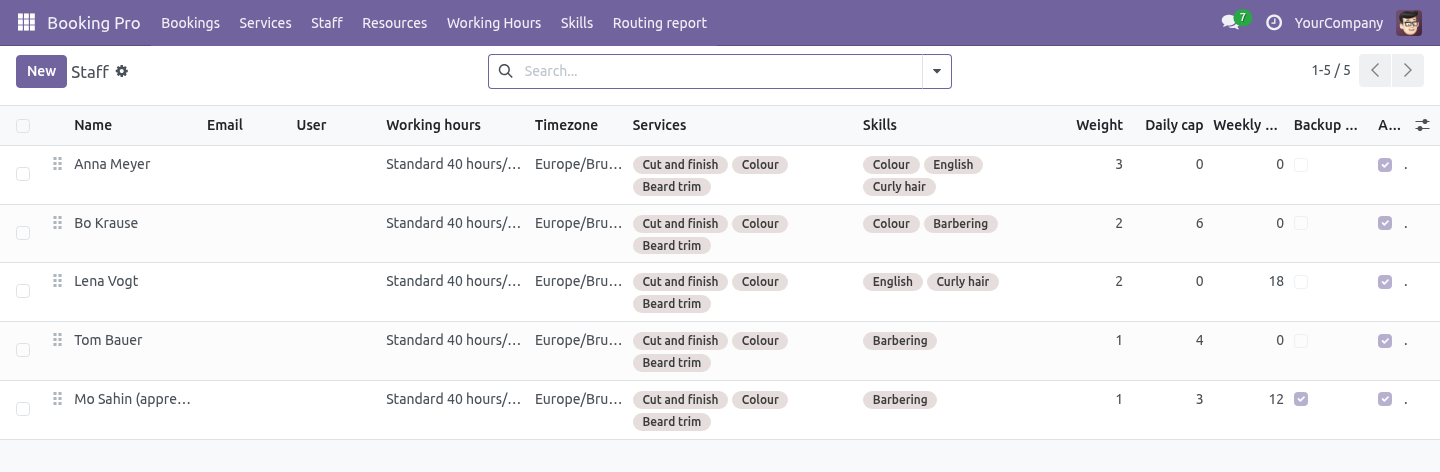1440x472 pixels.
Task: Open Bo Krause staff record
Action: [106, 223]
